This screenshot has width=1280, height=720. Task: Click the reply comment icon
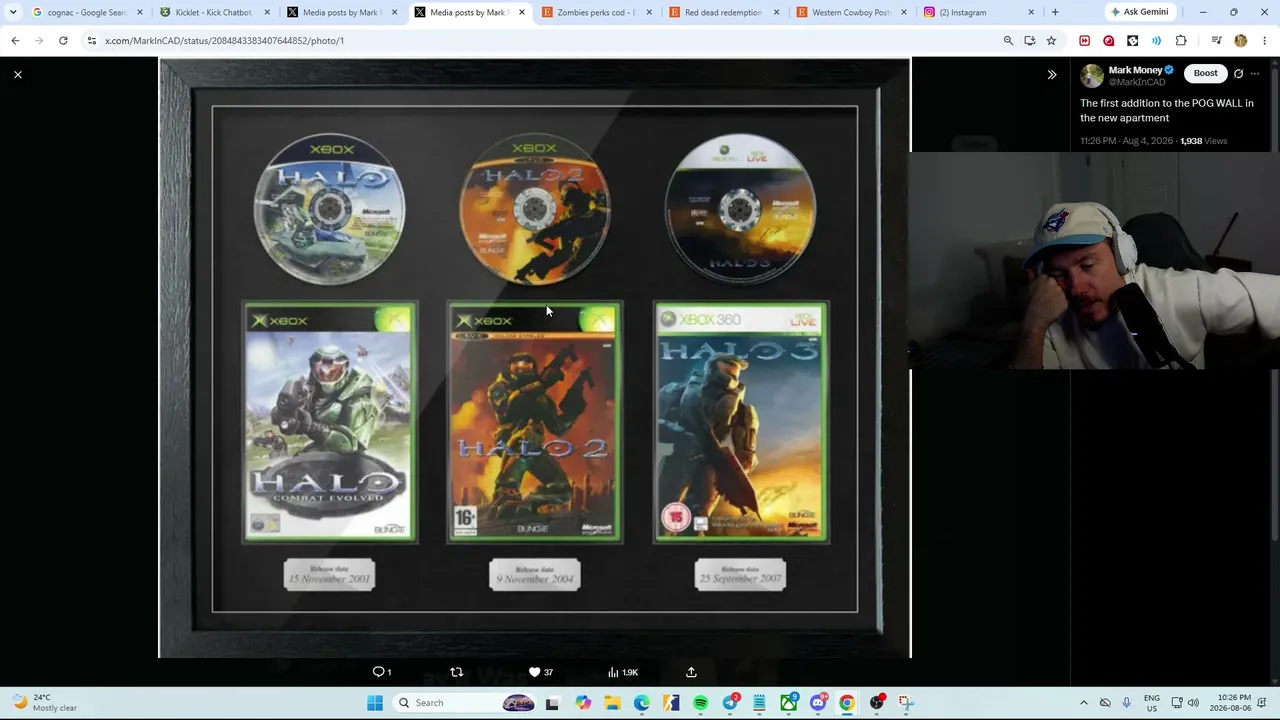tap(379, 672)
